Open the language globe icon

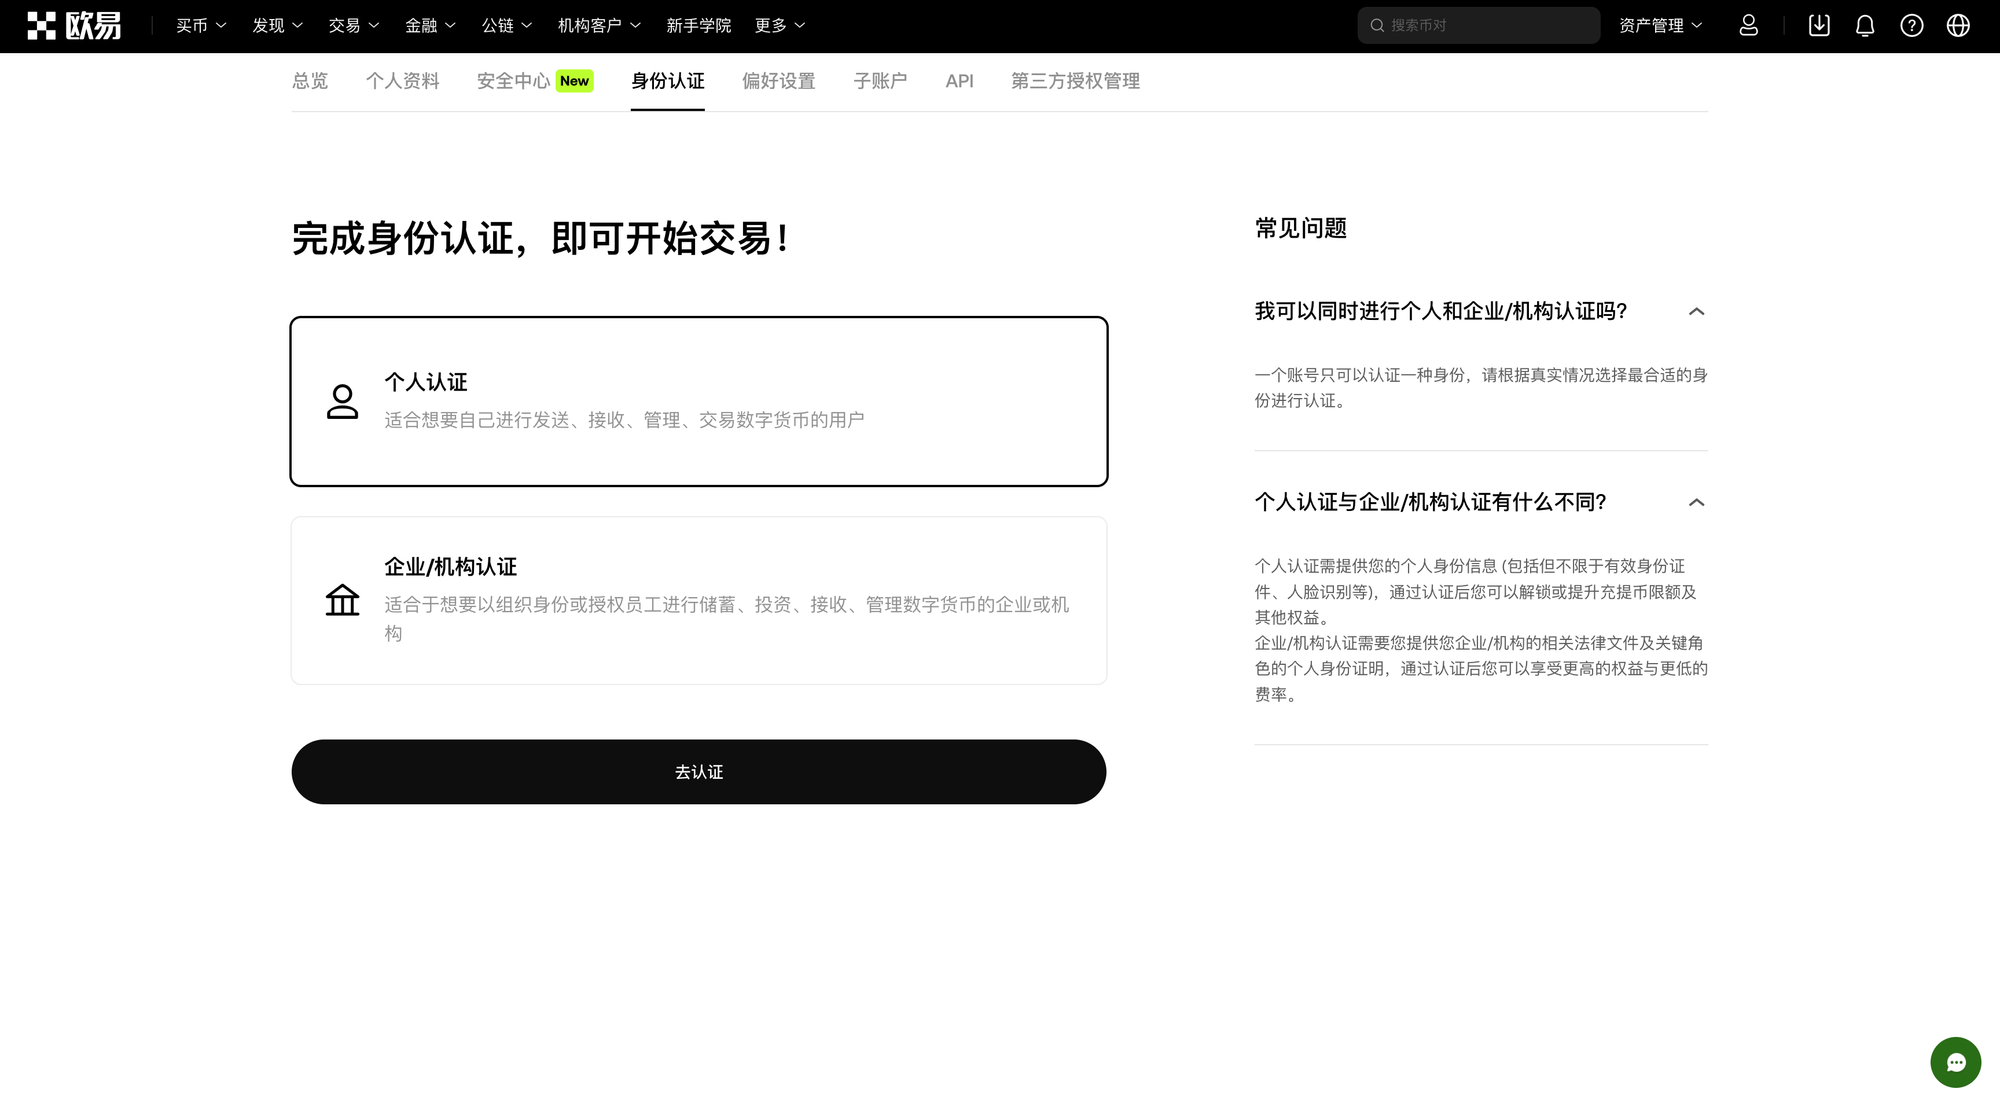1958,25
